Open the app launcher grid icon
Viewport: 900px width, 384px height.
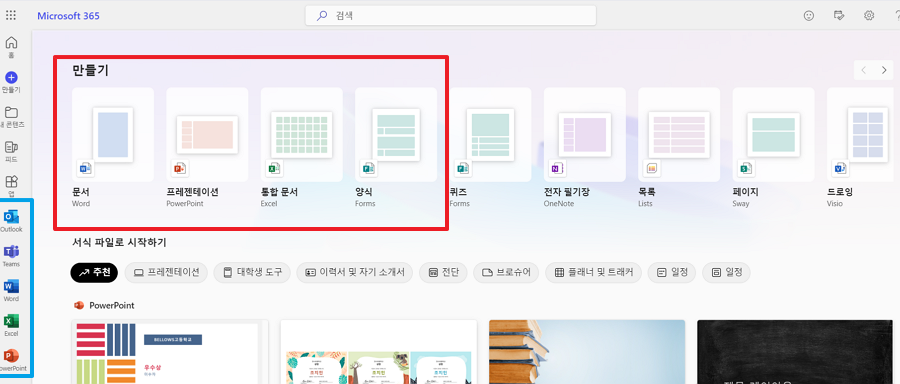pyautogui.click(x=11, y=15)
